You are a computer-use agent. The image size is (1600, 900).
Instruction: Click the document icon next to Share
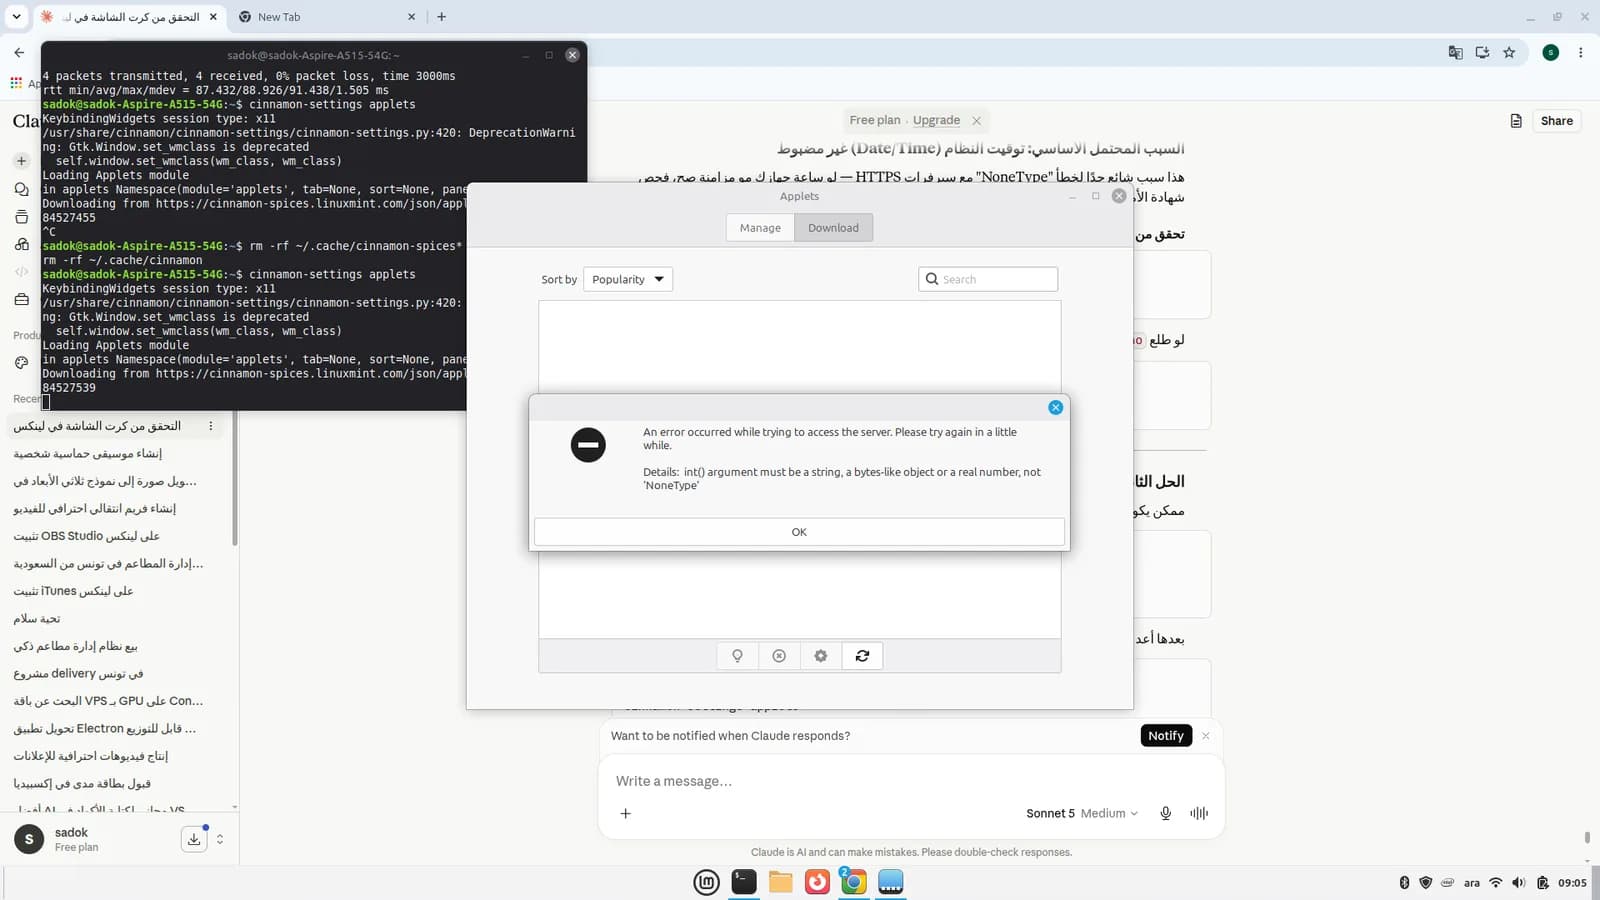tap(1516, 121)
